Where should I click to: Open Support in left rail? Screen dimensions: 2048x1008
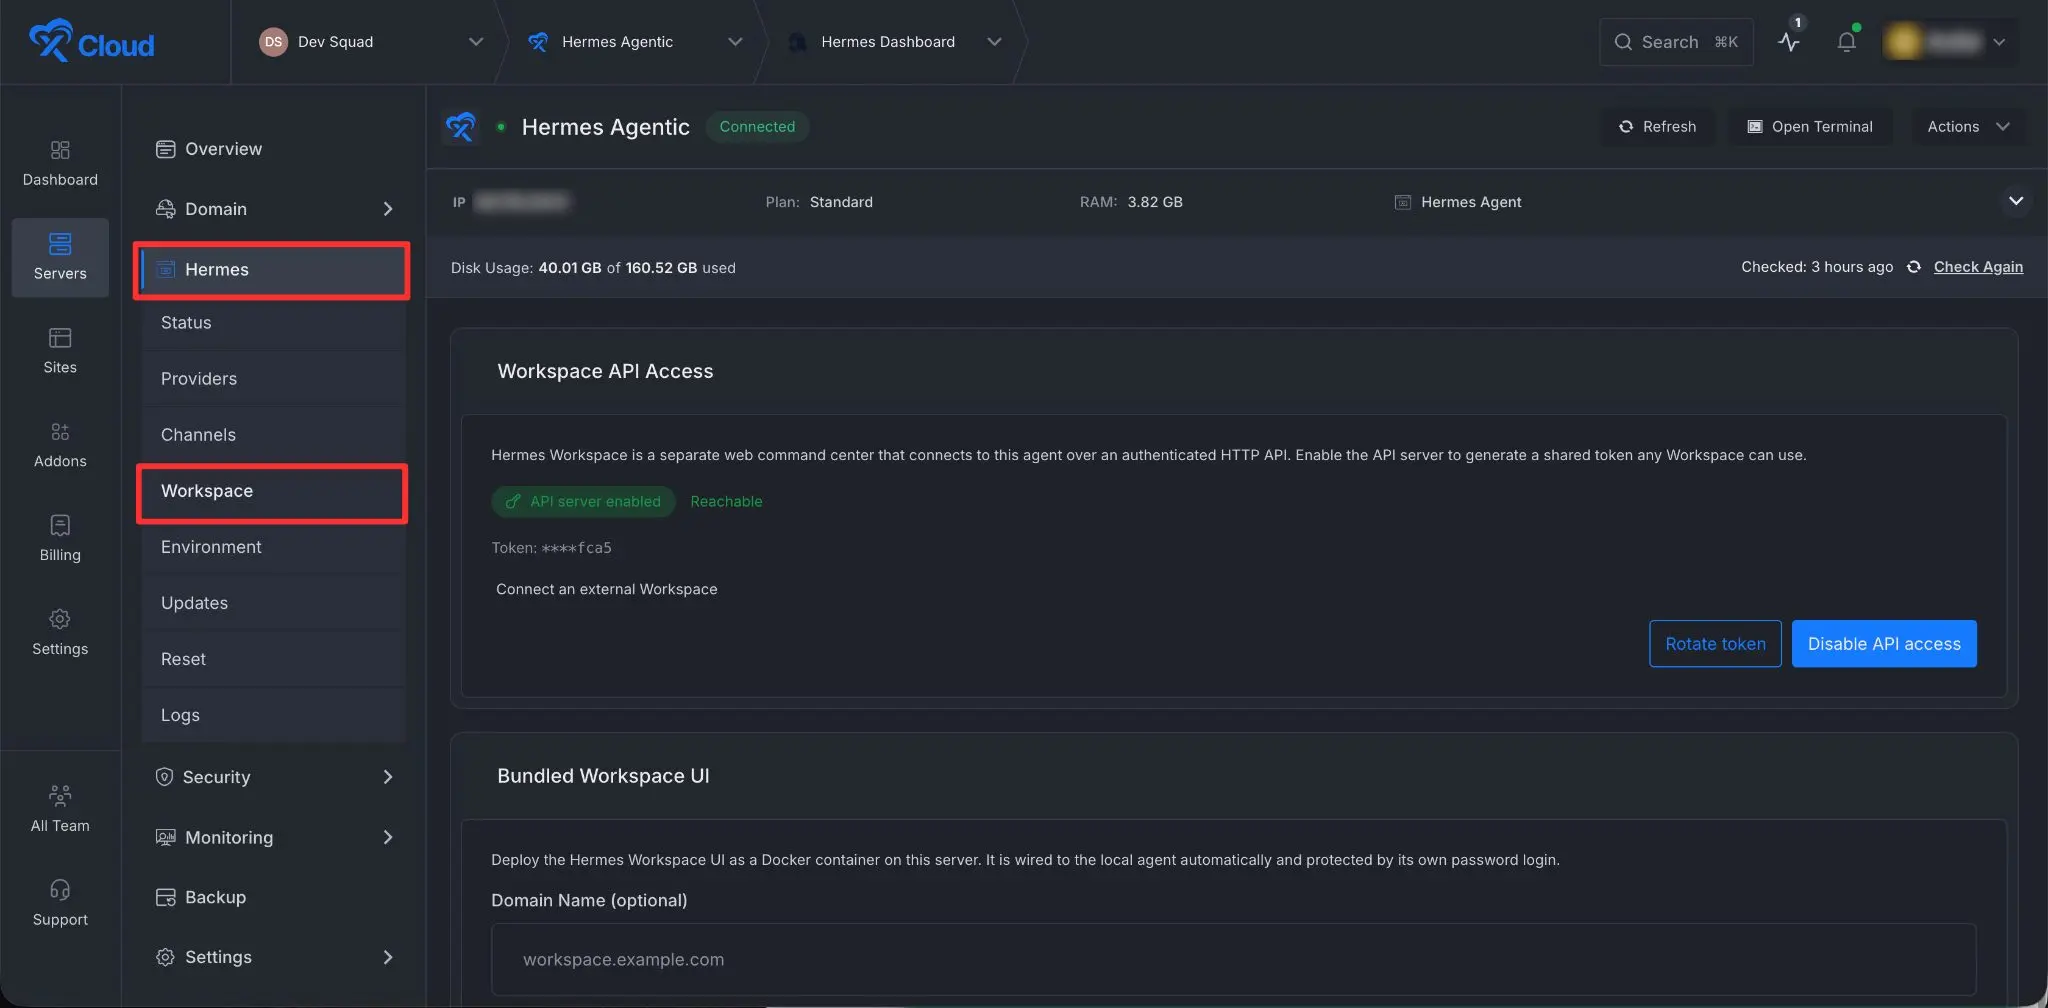[60, 903]
